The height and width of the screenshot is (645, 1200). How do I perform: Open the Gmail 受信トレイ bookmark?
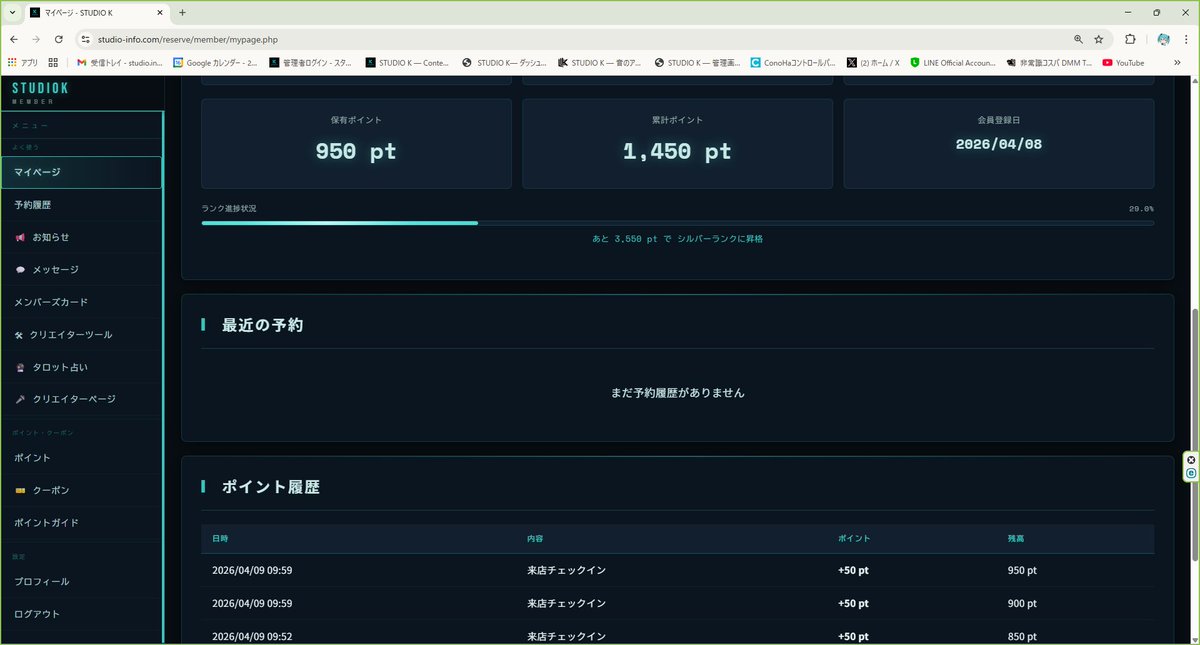click(120, 62)
